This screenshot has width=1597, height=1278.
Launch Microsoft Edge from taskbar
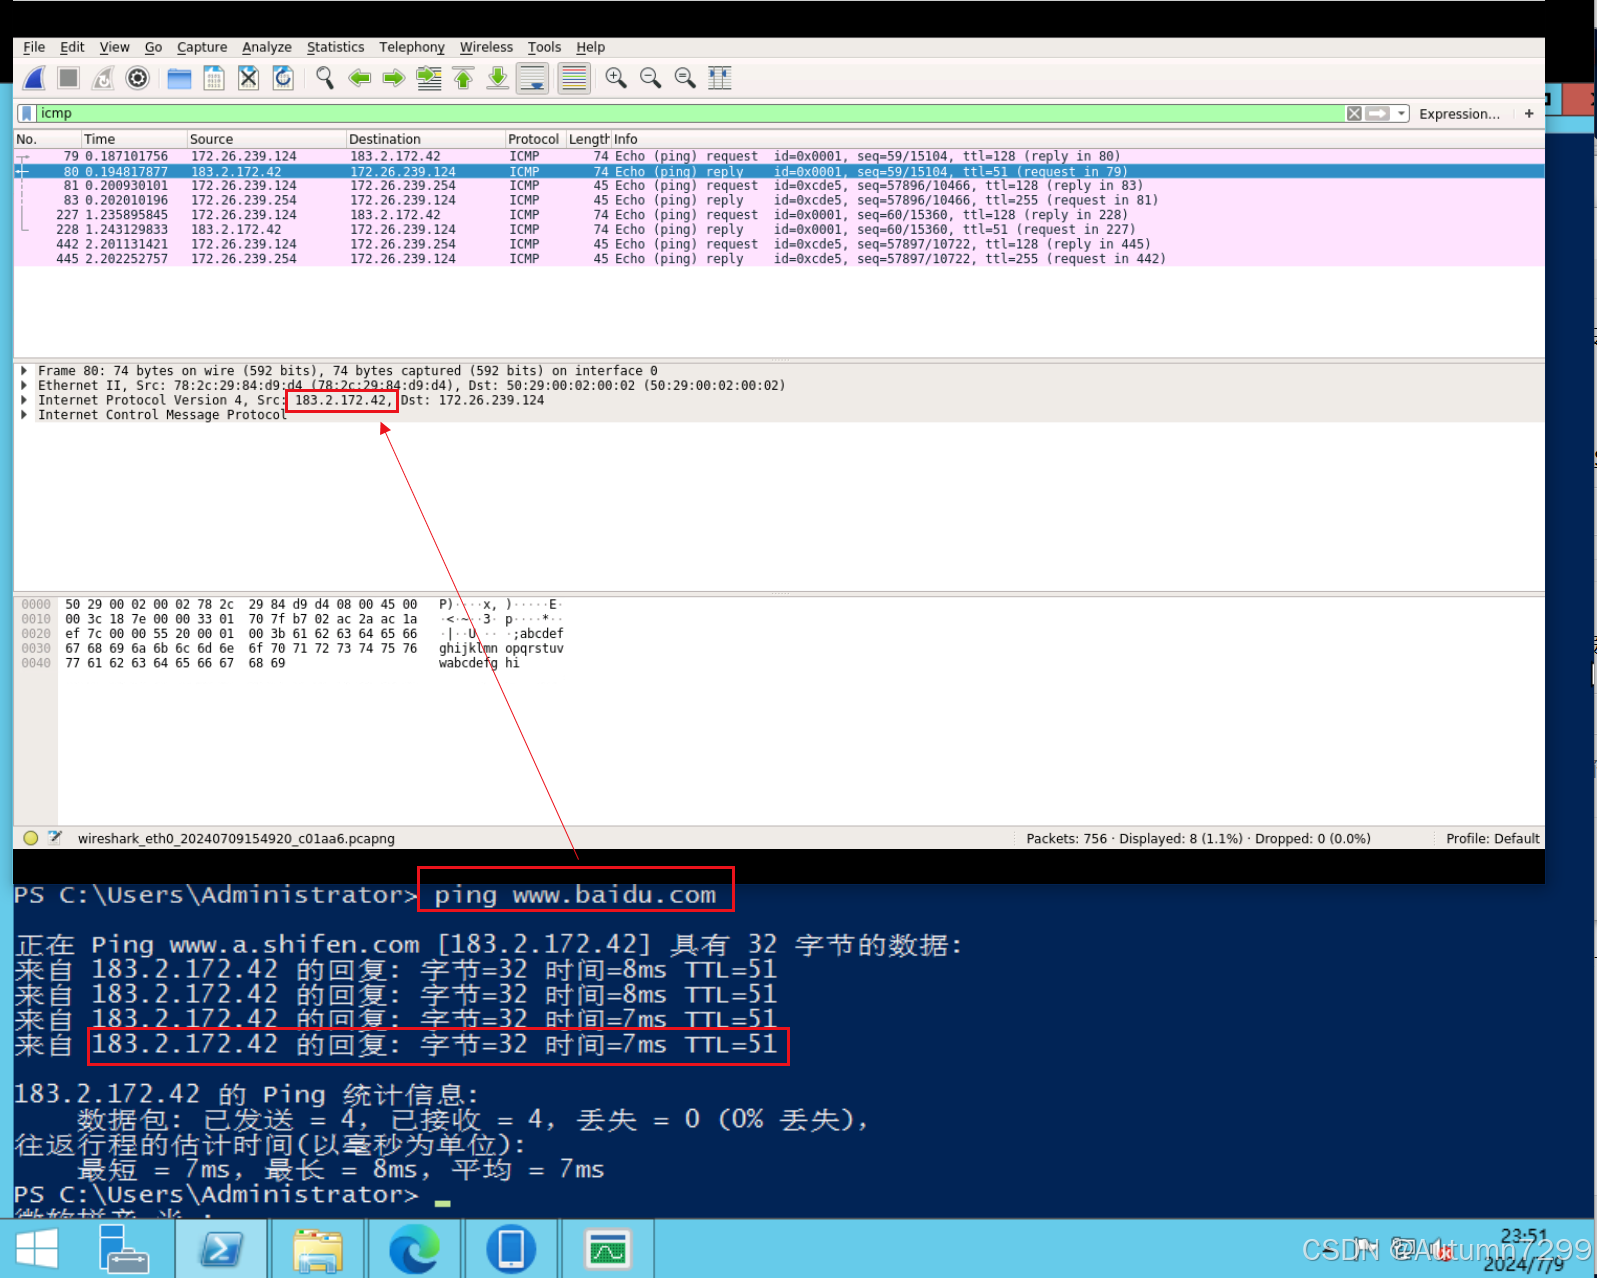[414, 1249]
